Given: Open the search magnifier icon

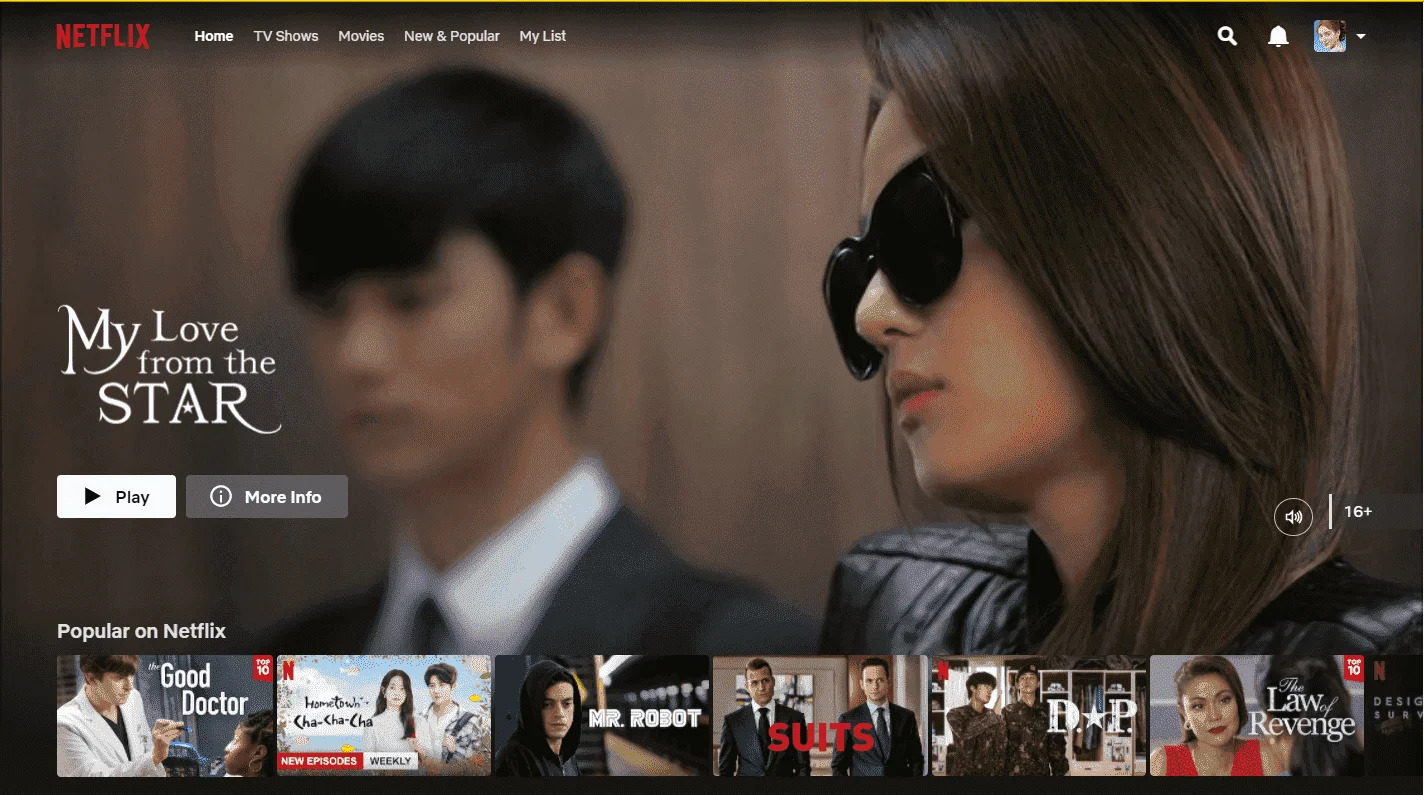Looking at the screenshot, I should 1227,36.
